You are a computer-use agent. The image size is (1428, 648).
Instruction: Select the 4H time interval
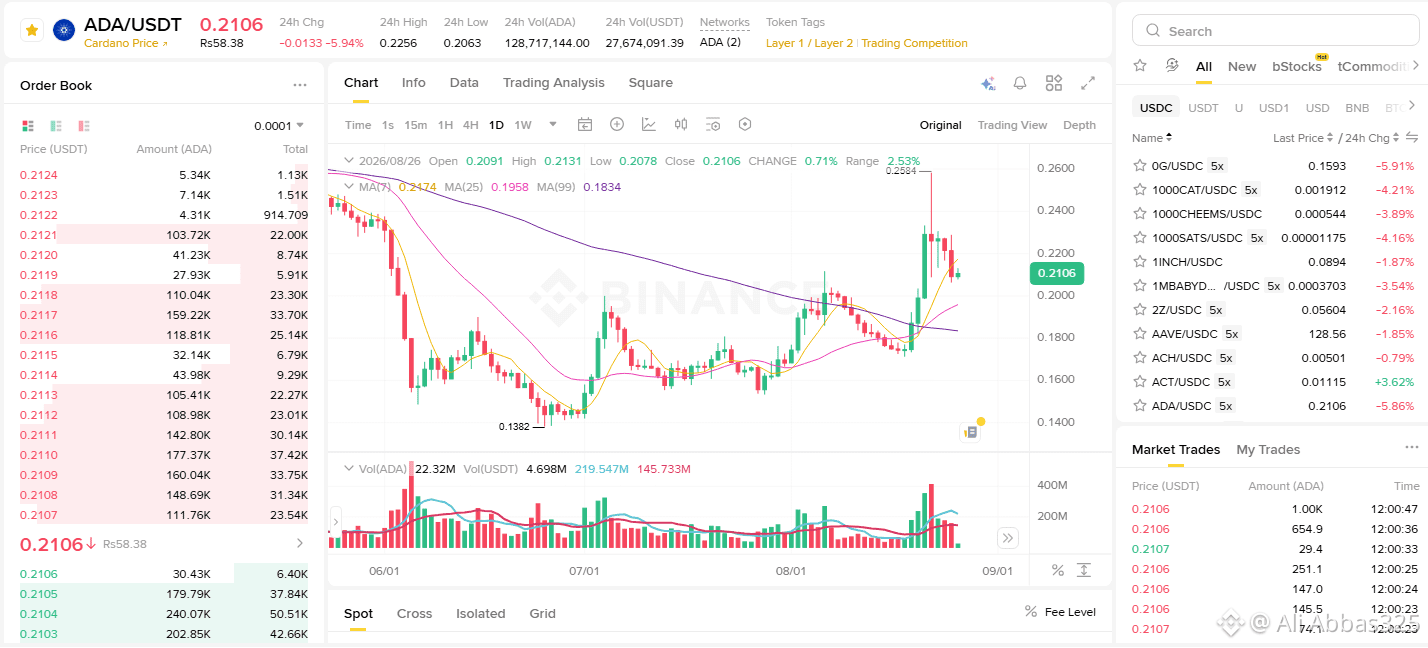(x=470, y=125)
